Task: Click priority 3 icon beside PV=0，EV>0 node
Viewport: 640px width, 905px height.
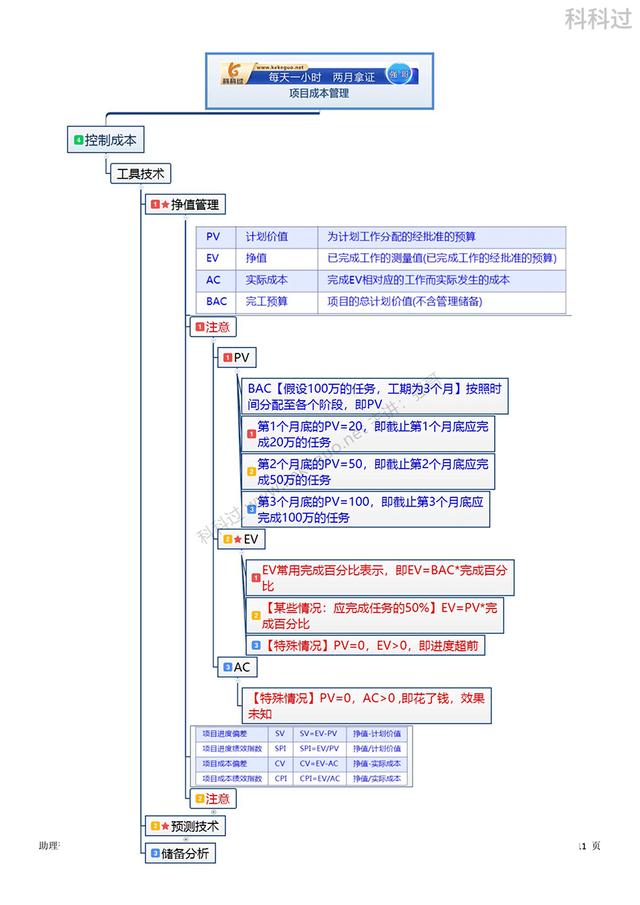Action: (x=256, y=645)
